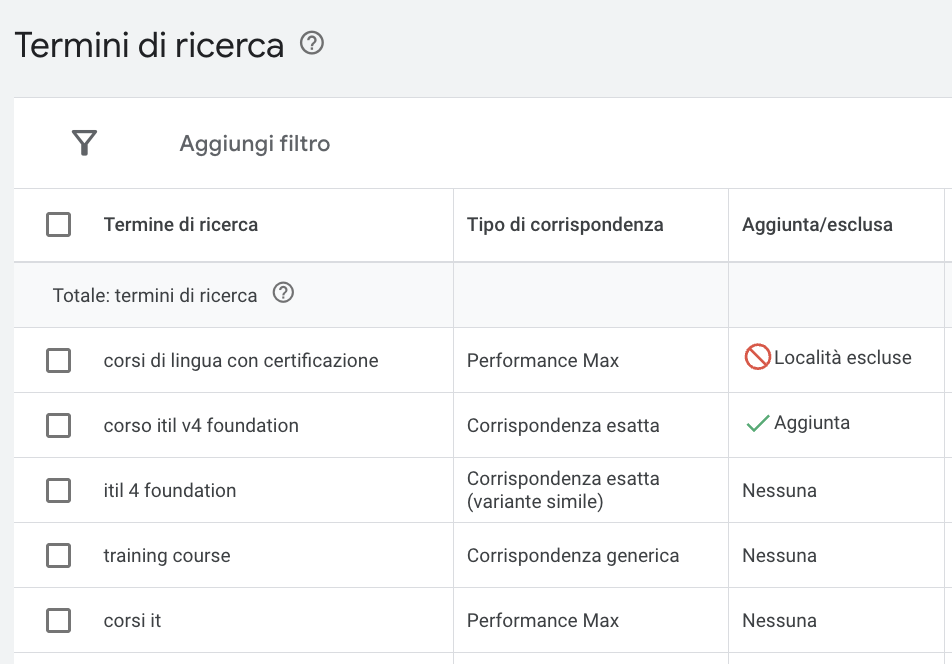Screen dimensions: 952x664
Task: Open help icon next to Totale: termini di ricerca
Action: click(283, 293)
